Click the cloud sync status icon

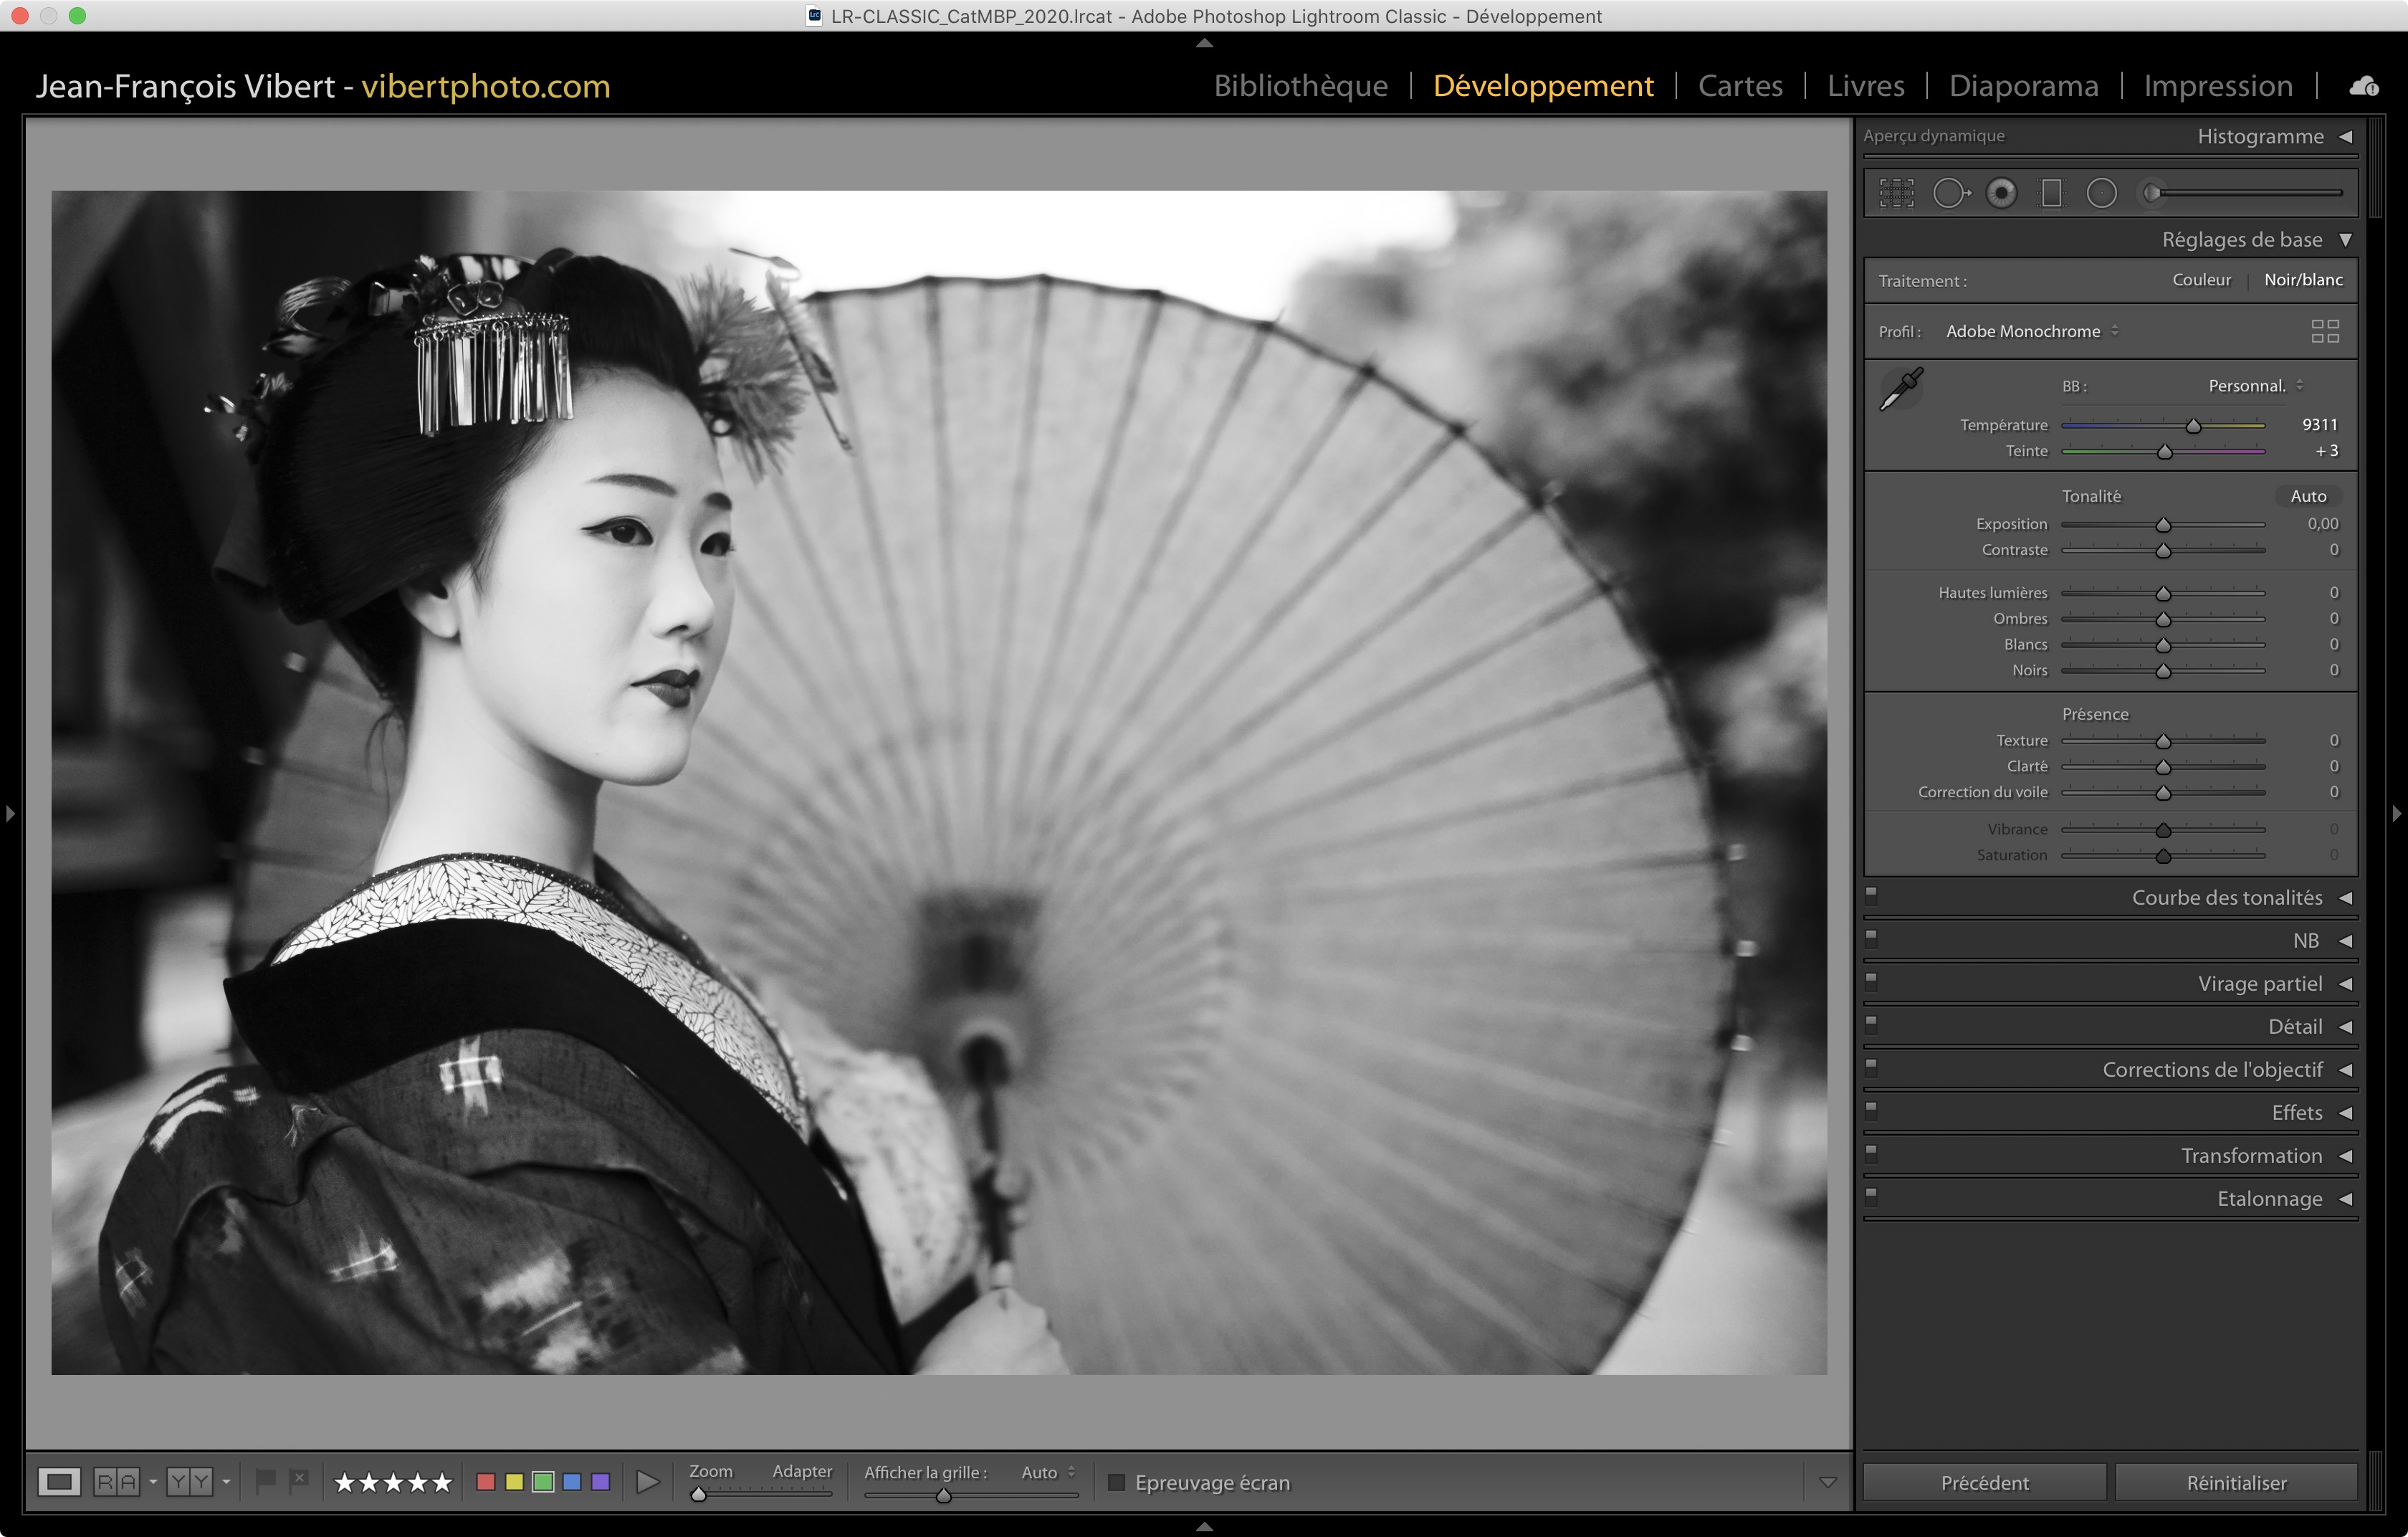click(2364, 86)
